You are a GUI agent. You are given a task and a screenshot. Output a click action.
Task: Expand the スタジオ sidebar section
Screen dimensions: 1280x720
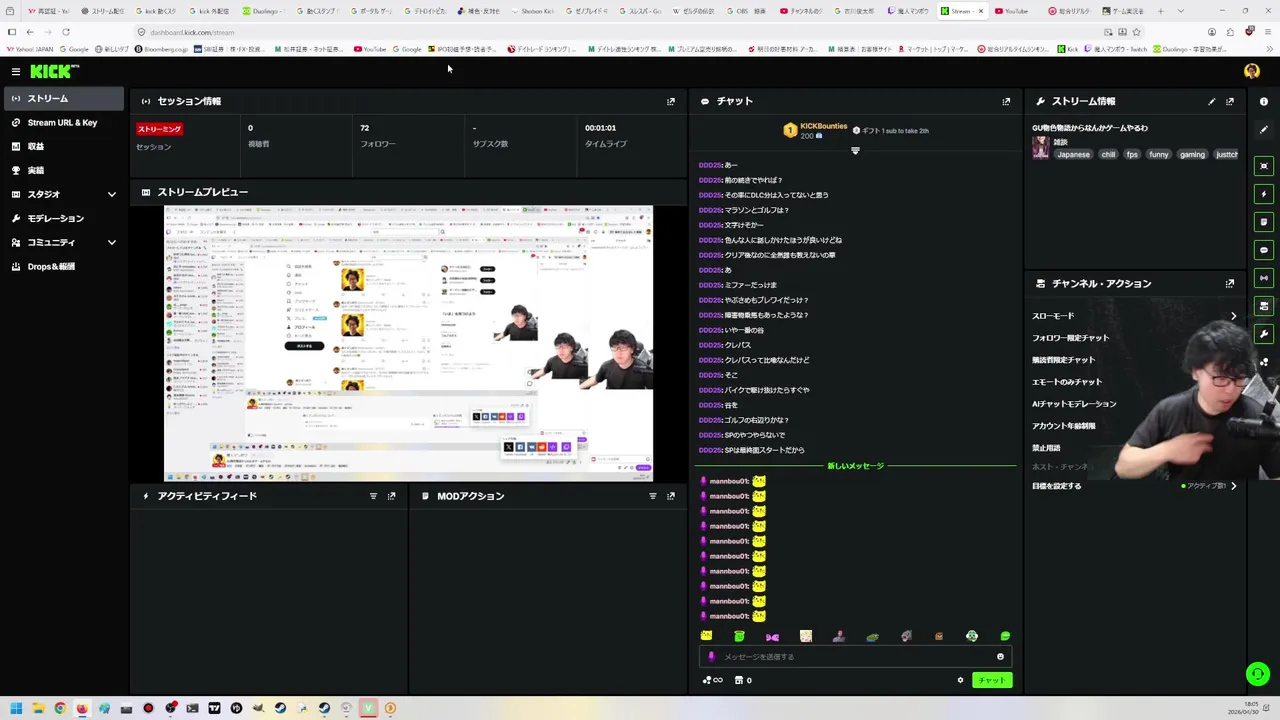click(111, 194)
